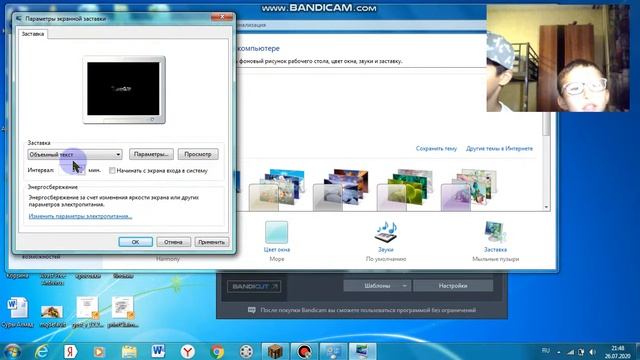
Task: Open Windows Explorer folder in taskbar
Action: click(x=129, y=351)
